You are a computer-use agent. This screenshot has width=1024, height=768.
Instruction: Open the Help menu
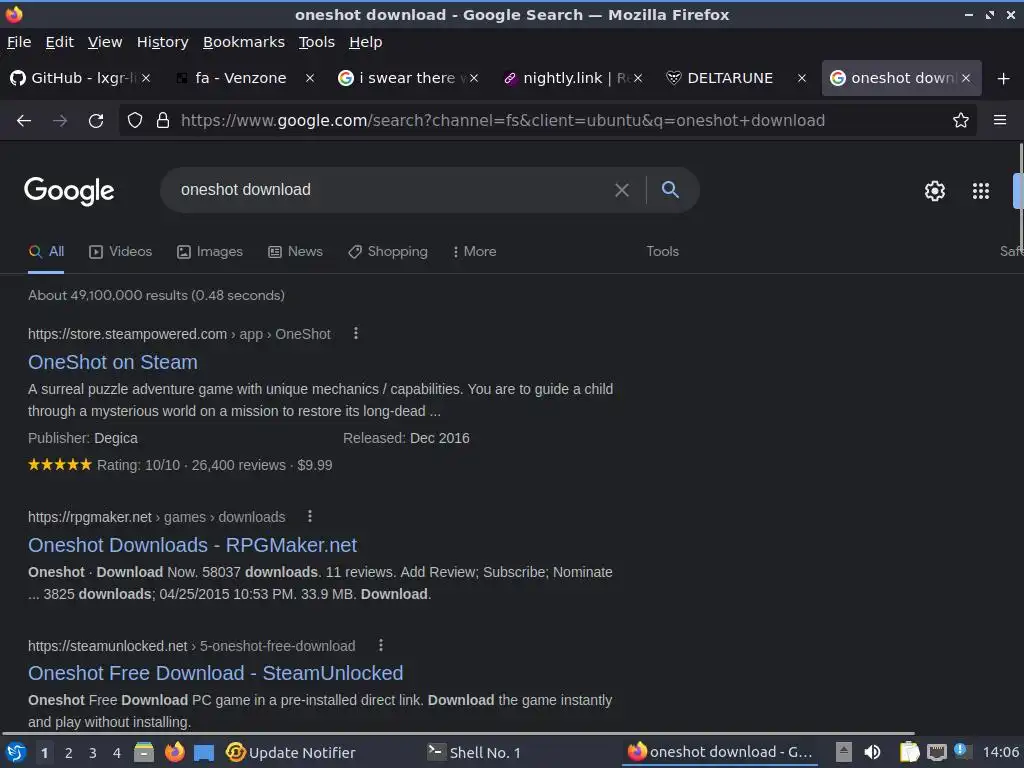(x=366, y=42)
